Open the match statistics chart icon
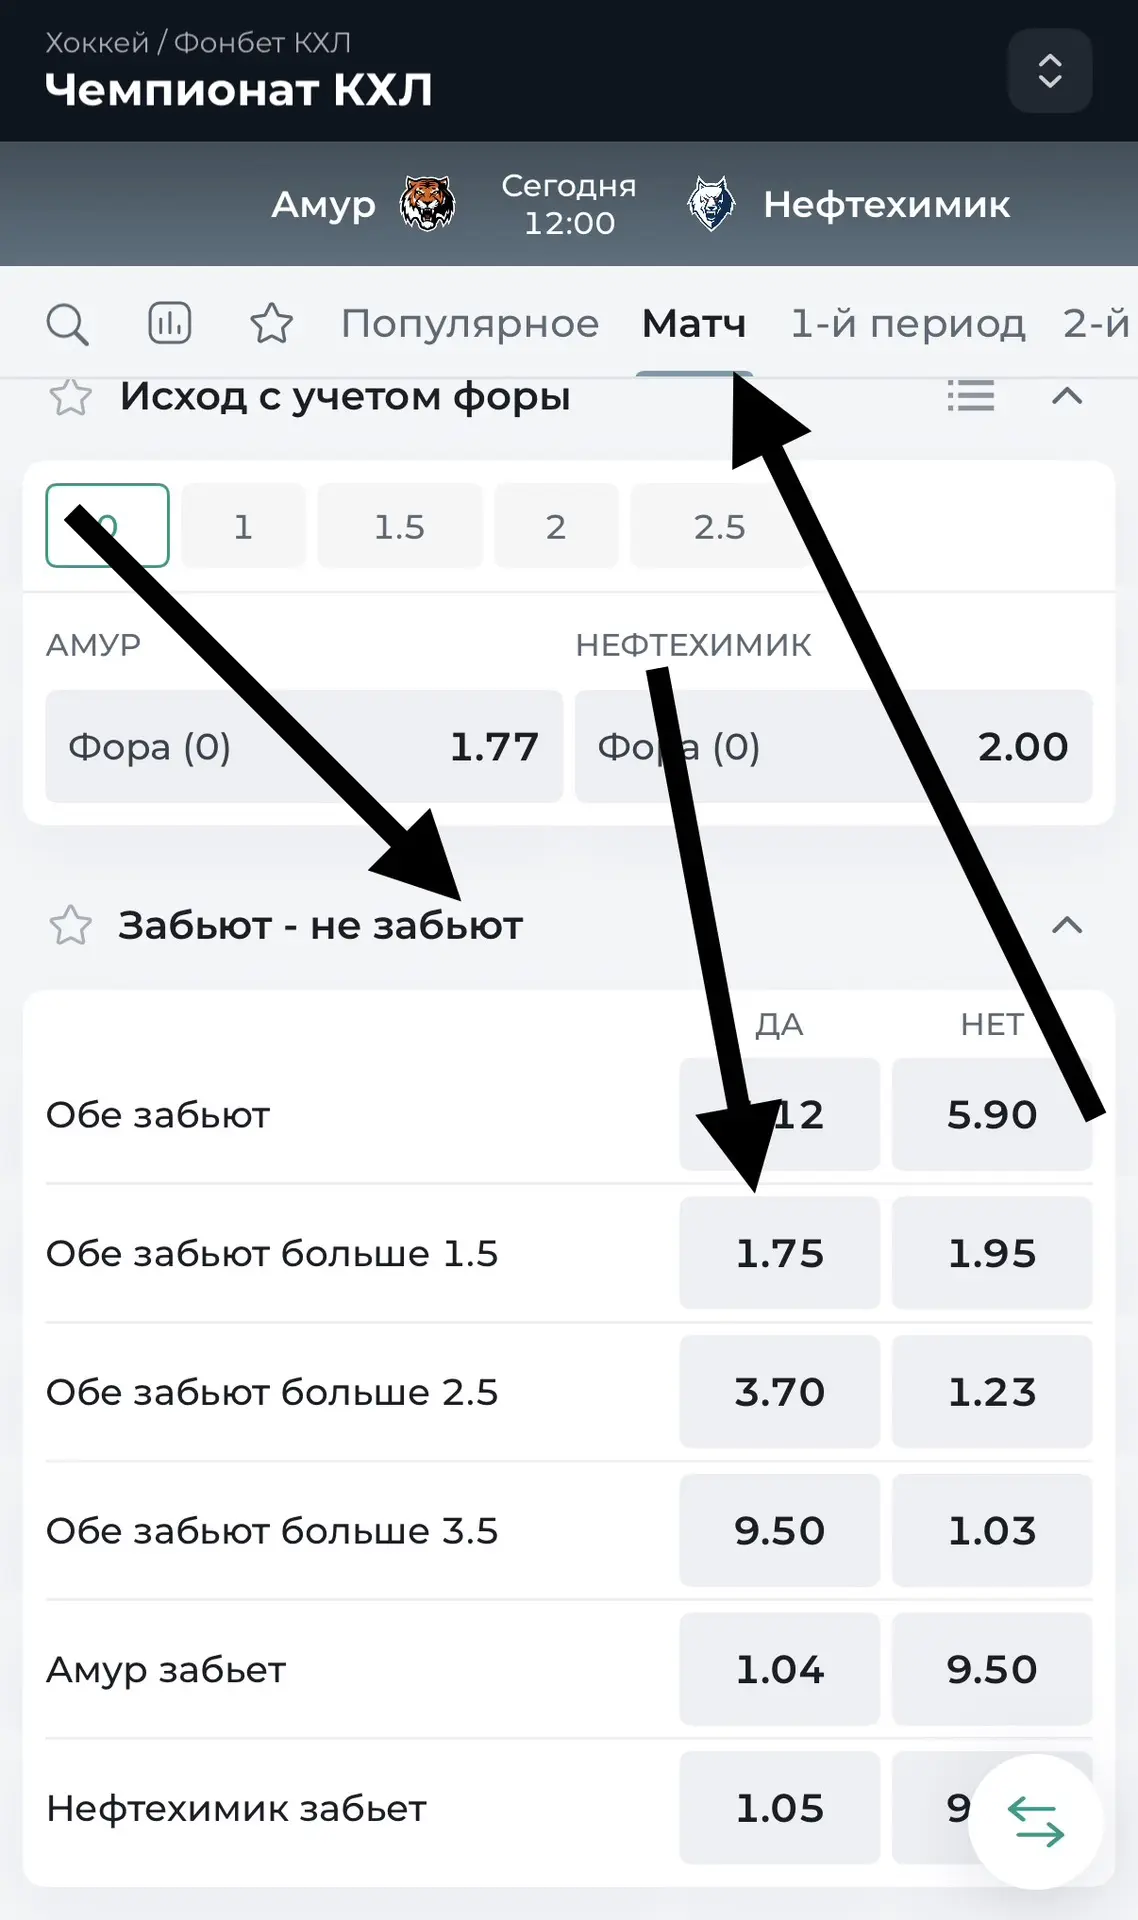This screenshot has width=1138, height=1920. (169, 323)
